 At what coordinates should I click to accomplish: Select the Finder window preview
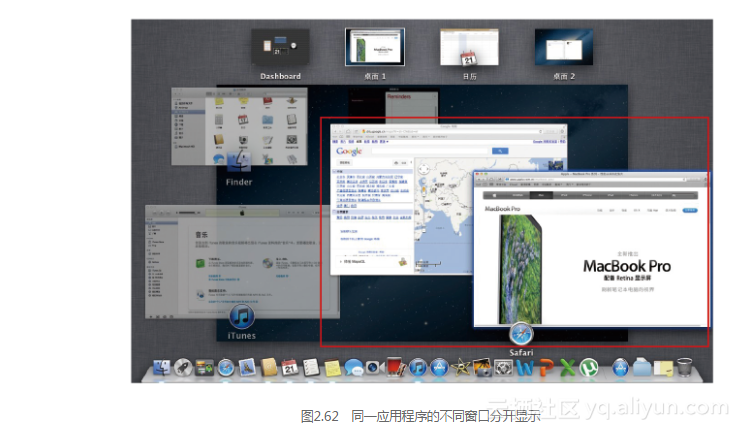point(239,126)
